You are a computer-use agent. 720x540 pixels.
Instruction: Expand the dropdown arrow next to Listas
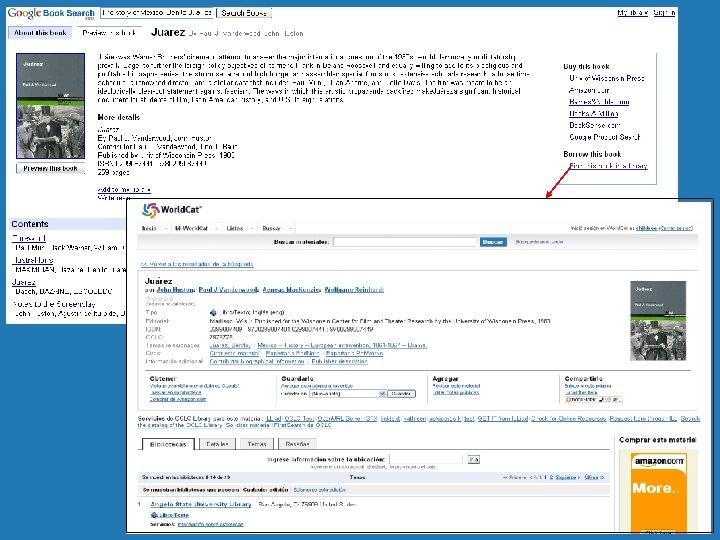[252, 228]
